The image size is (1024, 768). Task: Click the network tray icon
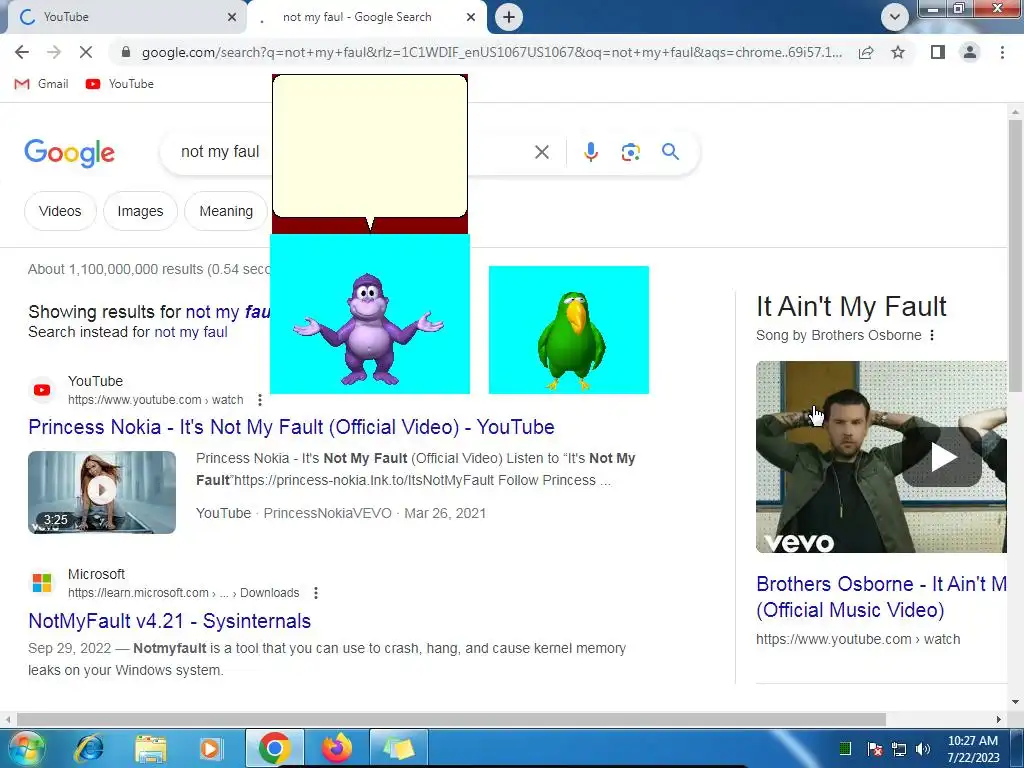pyautogui.click(x=899, y=749)
